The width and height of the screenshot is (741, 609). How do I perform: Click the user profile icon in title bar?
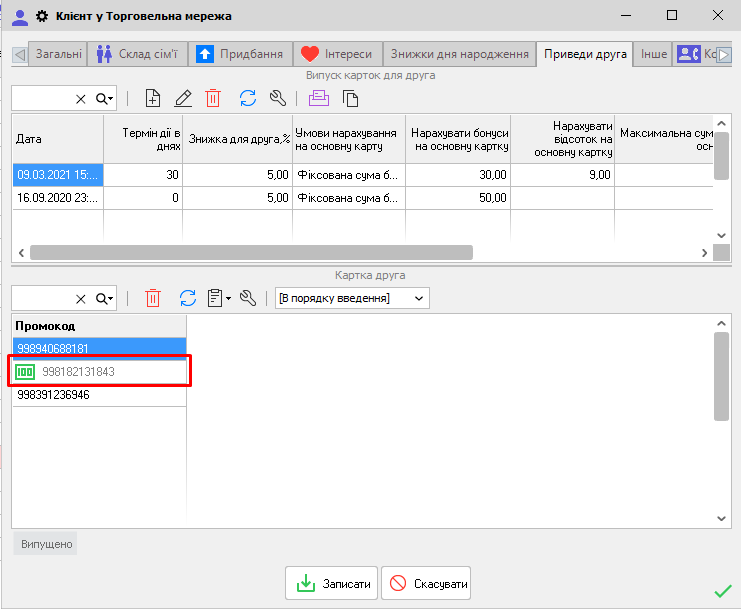[20, 17]
